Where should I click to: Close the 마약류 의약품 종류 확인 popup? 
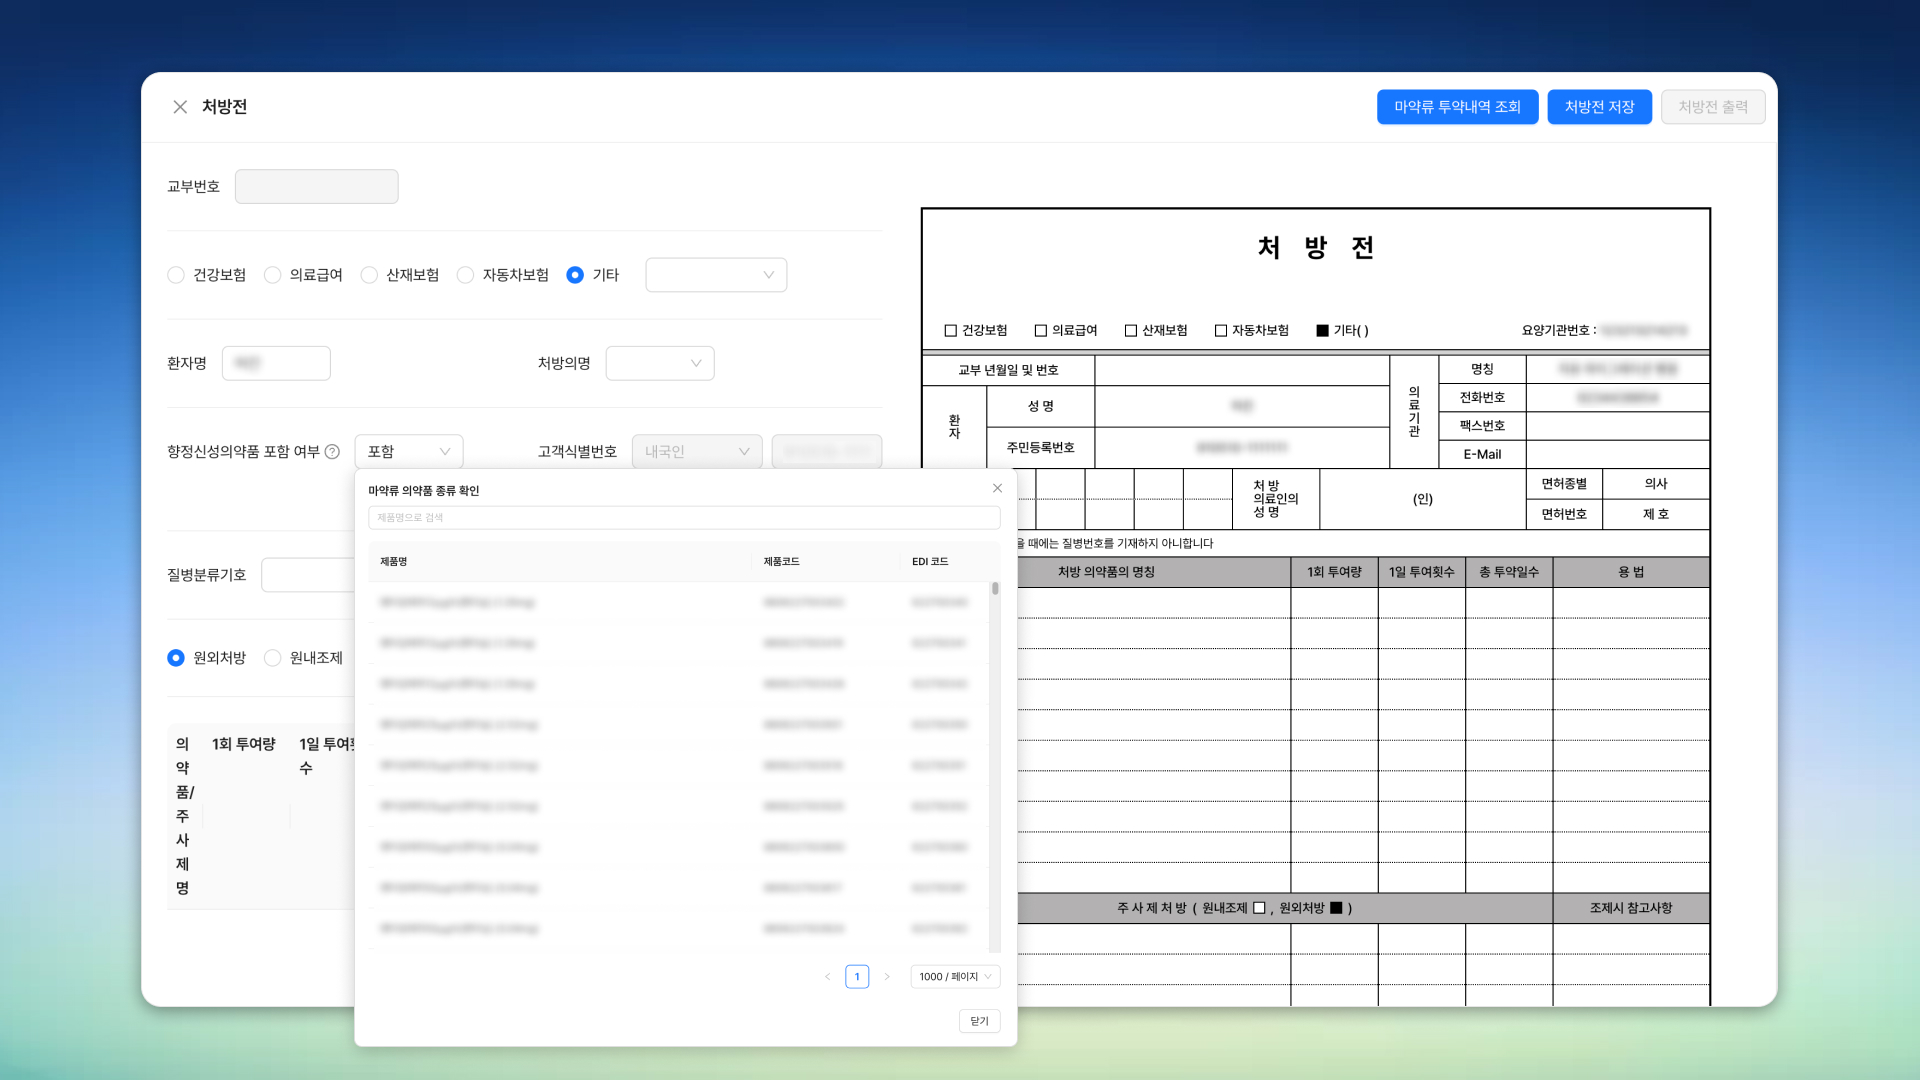[997, 488]
